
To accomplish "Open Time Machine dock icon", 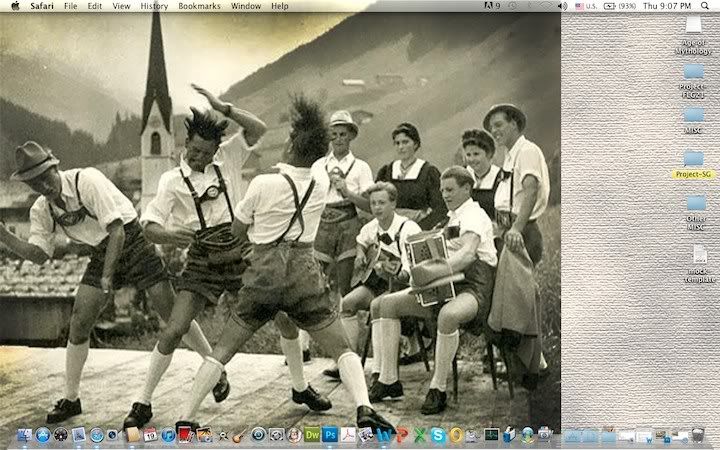I will [259, 434].
